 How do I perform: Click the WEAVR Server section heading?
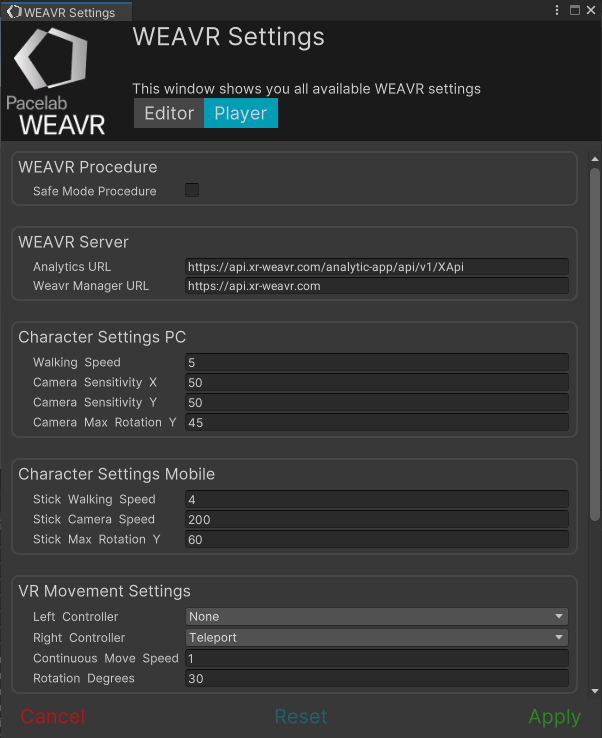tap(73, 242)
